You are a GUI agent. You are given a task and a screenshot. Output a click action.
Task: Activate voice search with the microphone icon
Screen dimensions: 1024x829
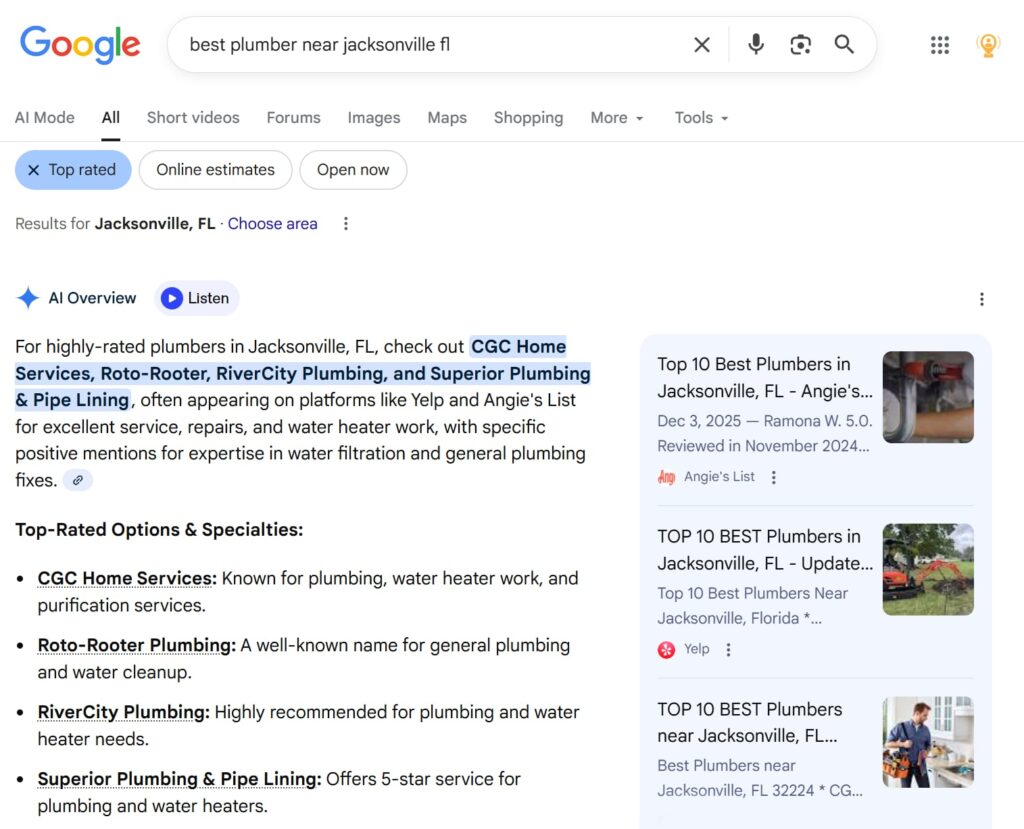(755, 44)
